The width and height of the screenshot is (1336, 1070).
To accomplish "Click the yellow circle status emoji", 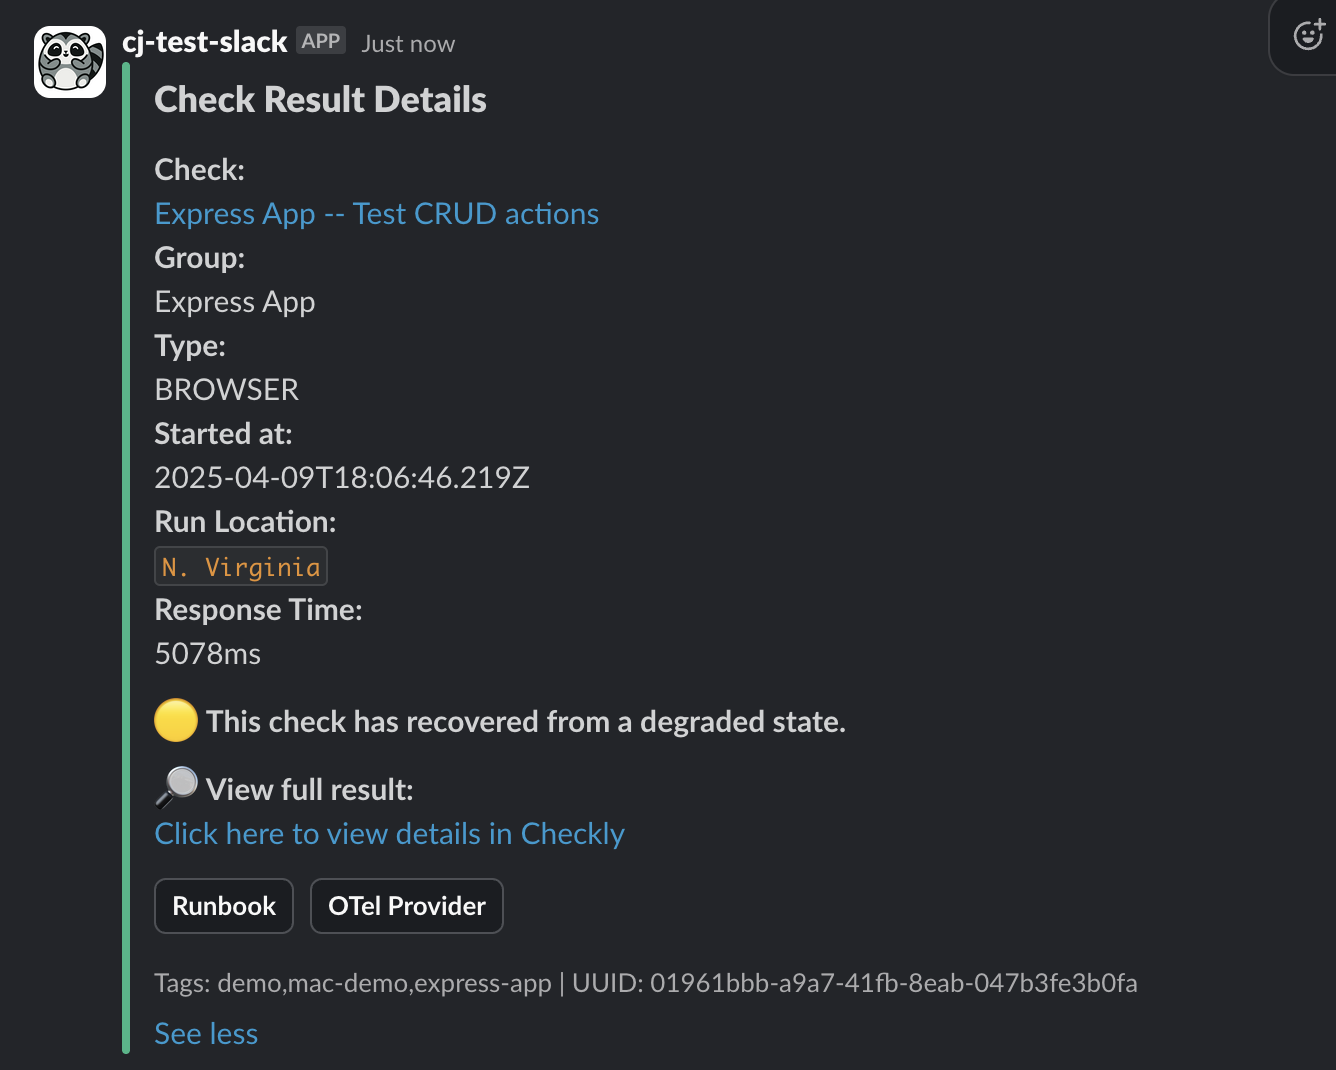I will click(x=176, y=720).
